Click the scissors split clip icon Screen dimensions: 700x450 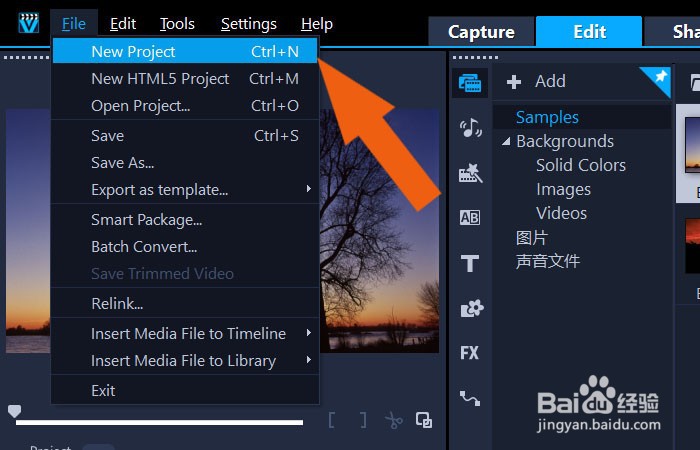coord(393,420)
